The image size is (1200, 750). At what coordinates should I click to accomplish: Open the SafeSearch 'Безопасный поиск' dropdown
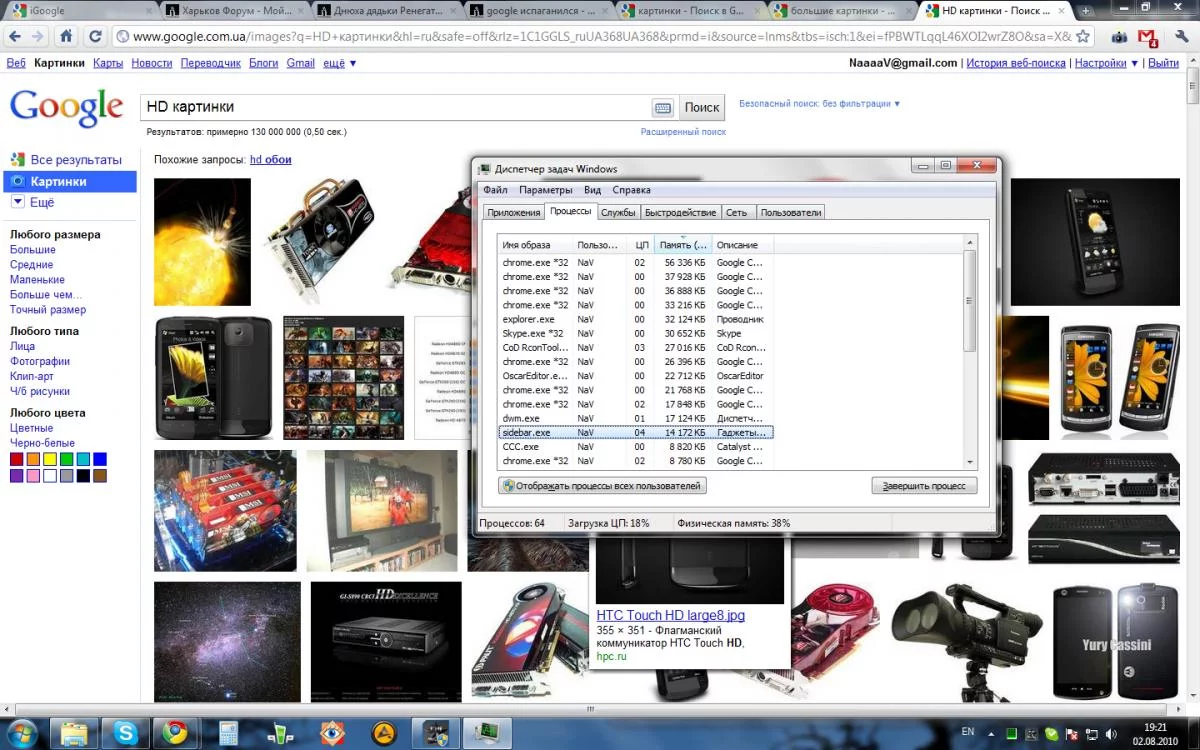pyautogui.click(x=819, y=104)
